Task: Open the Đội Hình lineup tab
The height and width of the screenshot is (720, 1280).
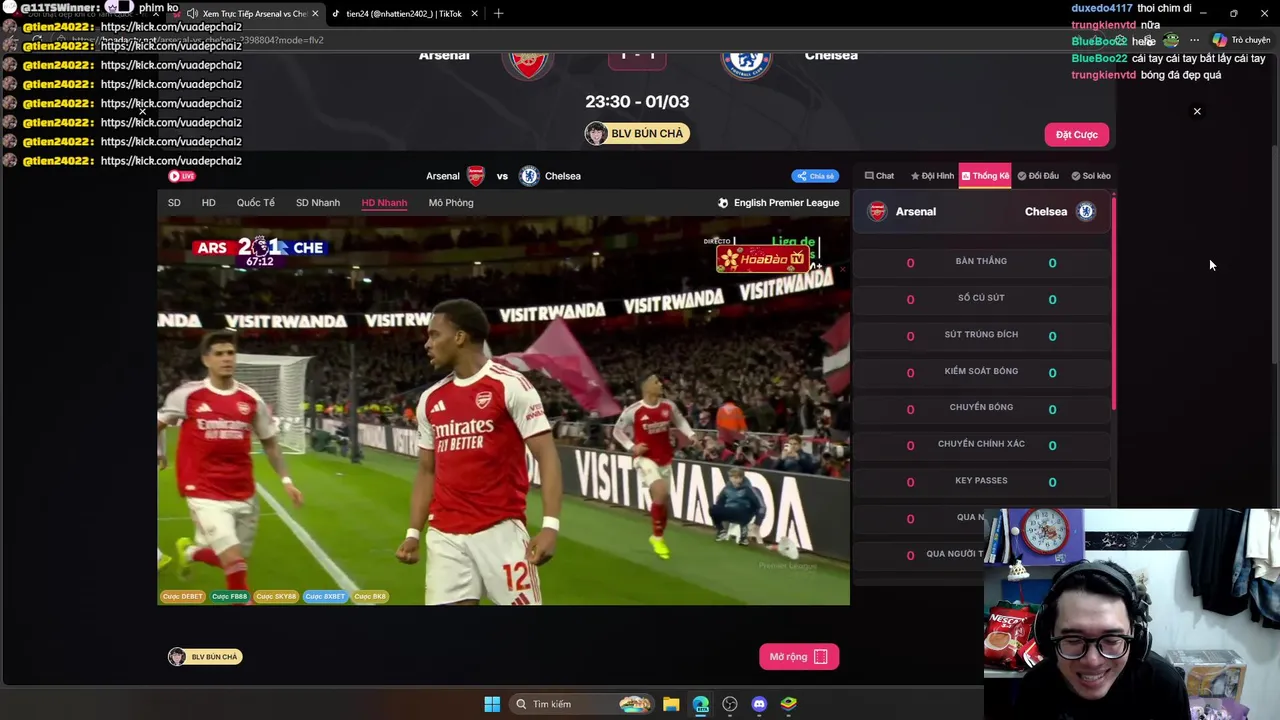Action: pos(932,176)
